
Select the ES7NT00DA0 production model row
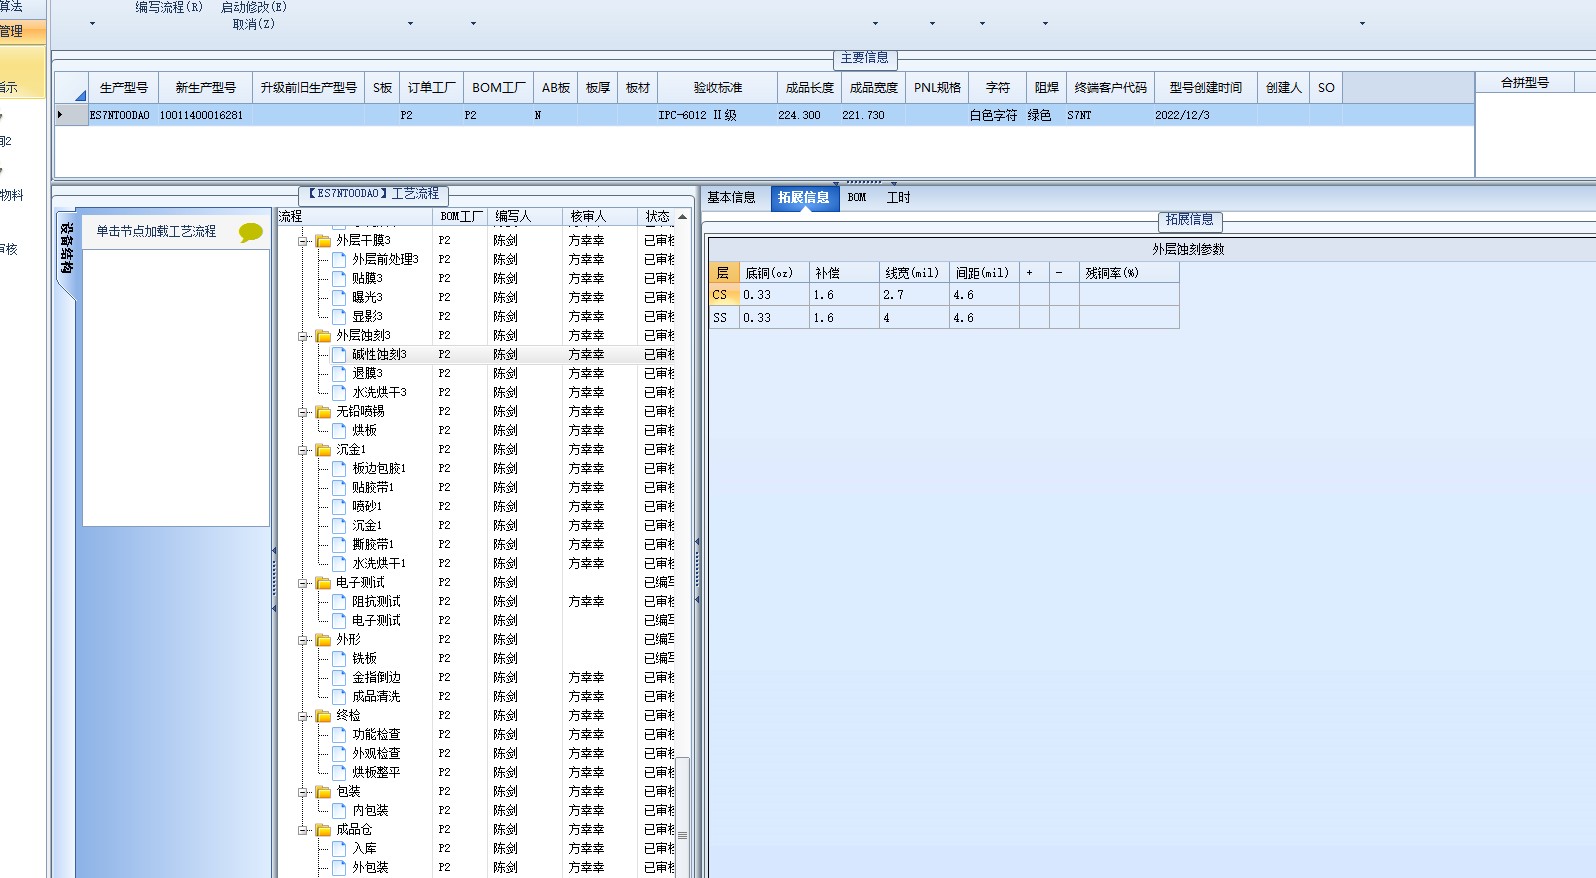(764, 115)
